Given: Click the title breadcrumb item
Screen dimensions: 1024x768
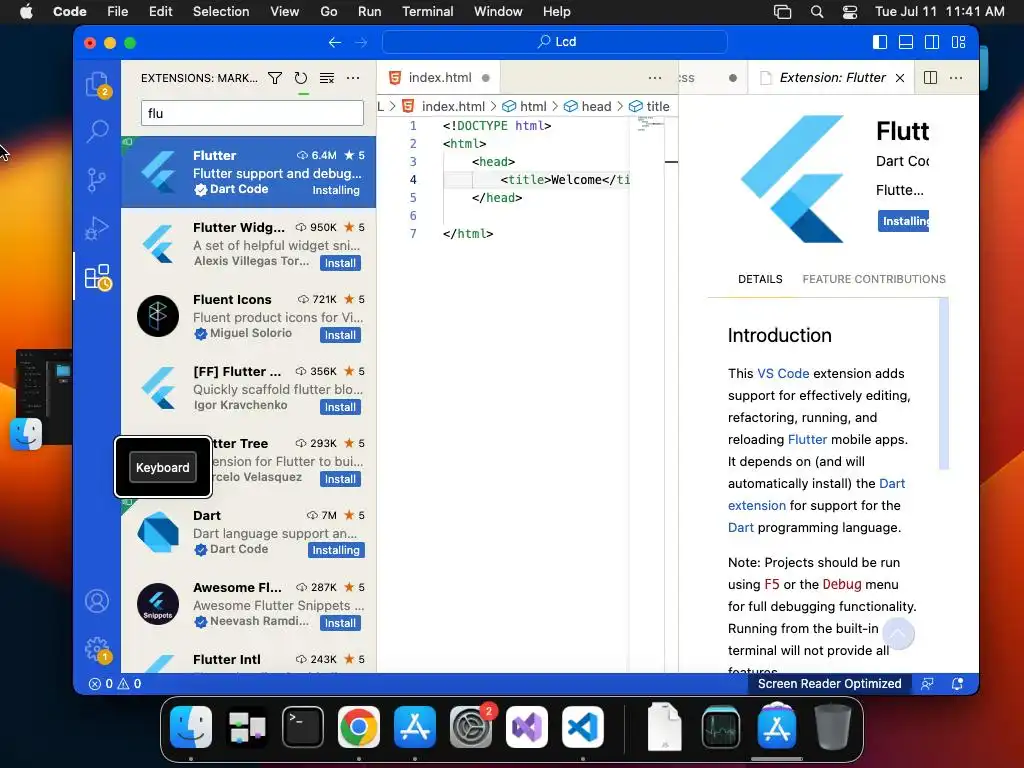Looking at the screenshot, I should 649,106.
